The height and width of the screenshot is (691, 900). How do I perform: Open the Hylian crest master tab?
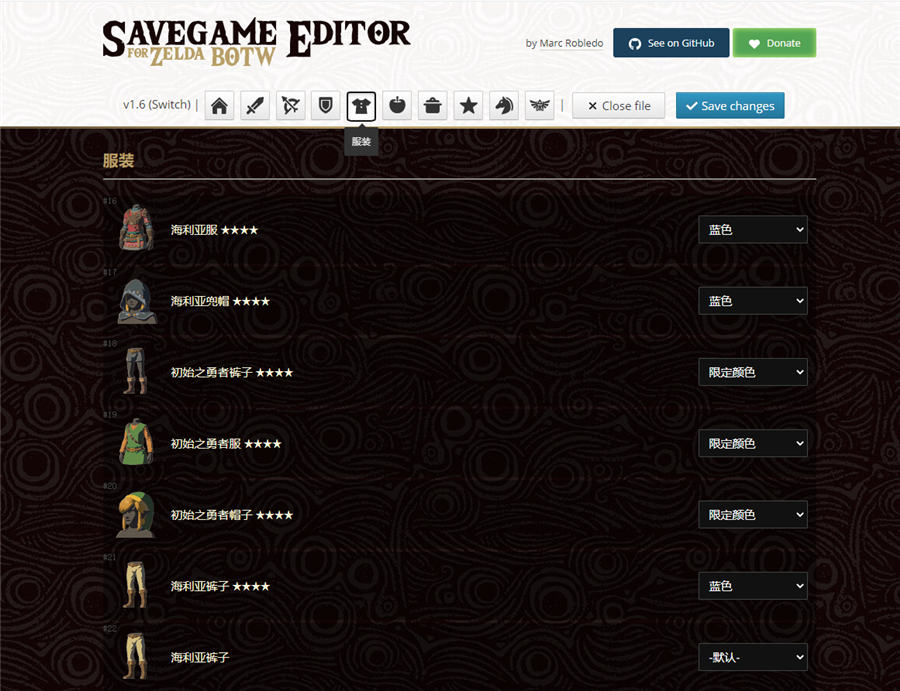point(540,106)
